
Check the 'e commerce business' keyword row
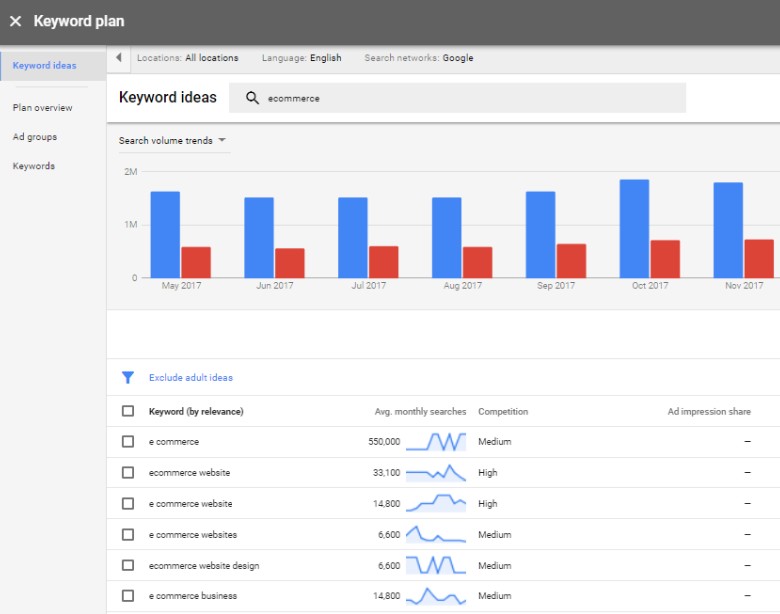128,596
